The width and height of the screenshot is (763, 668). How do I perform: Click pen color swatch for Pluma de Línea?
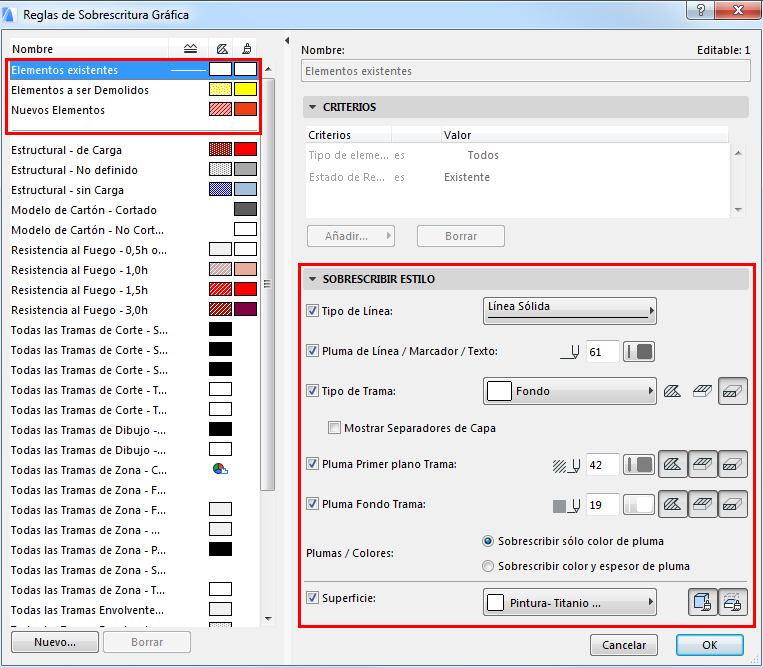tap(639, 352)
